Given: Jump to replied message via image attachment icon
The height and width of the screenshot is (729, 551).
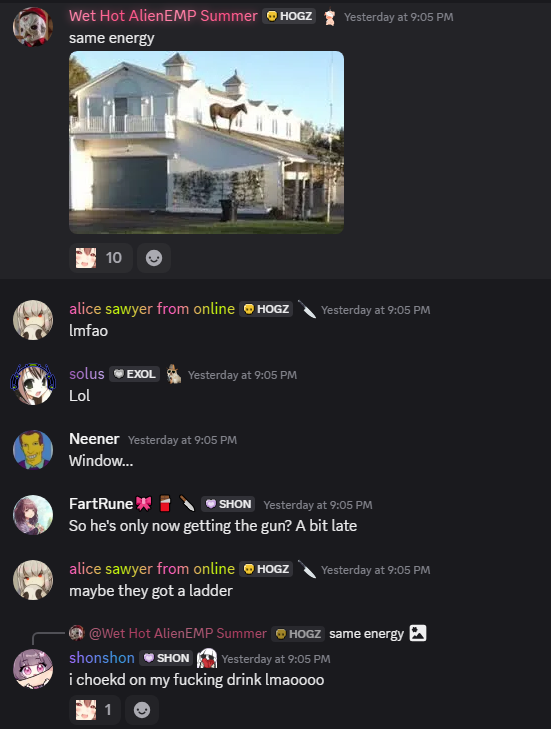Looking at the screenshot, I should [418, 633].
